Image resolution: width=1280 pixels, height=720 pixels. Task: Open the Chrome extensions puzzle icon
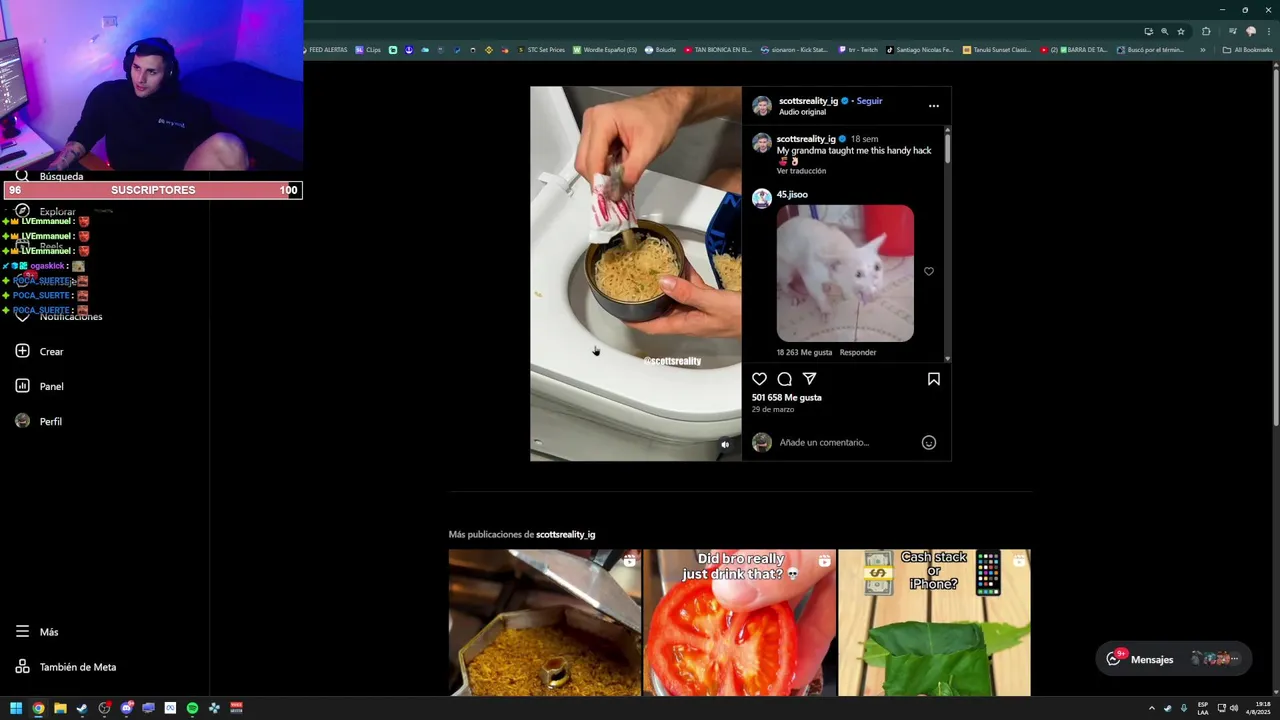[x=1206, y=31]
